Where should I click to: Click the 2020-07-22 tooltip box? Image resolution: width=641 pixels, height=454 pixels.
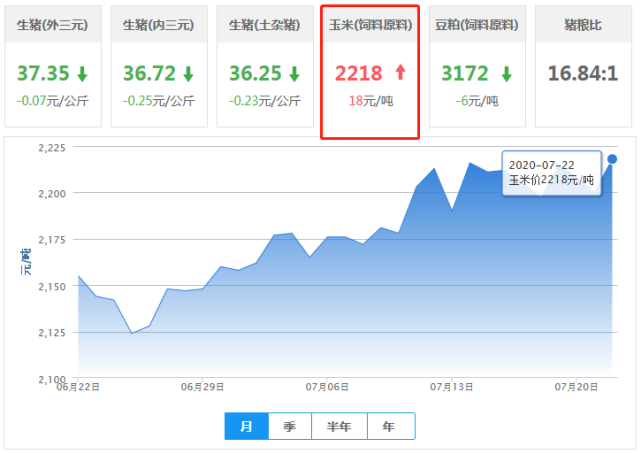[552, 173]
